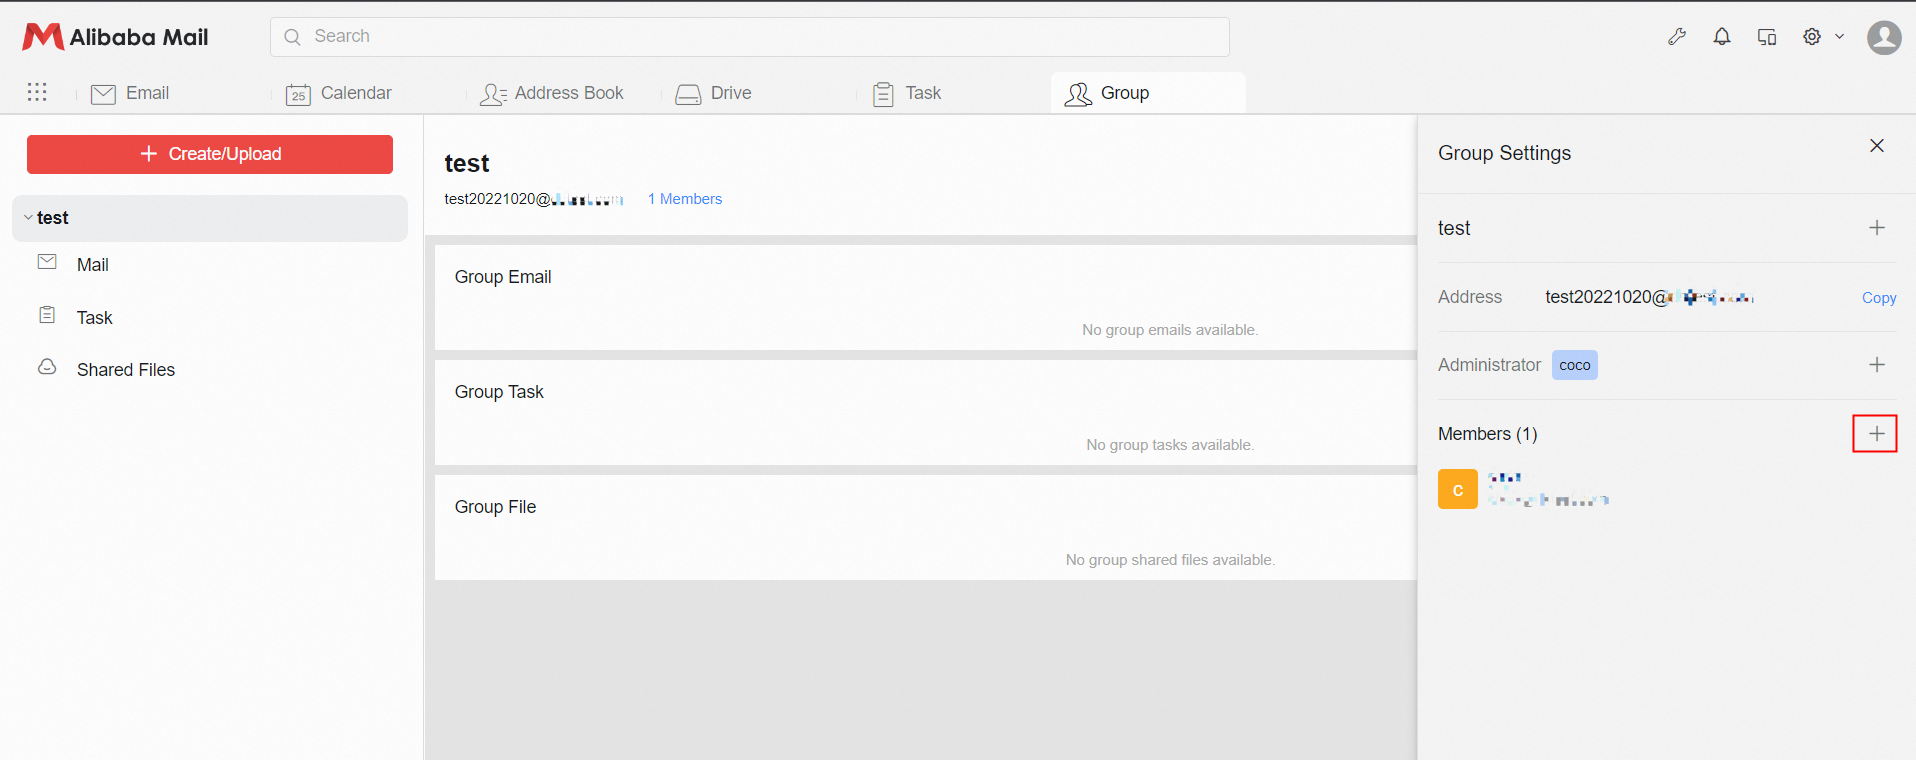Click 'No group shared files available.' text
Image resolution: width=1916 pixels, height=760 pixels.
point(1170,560)
